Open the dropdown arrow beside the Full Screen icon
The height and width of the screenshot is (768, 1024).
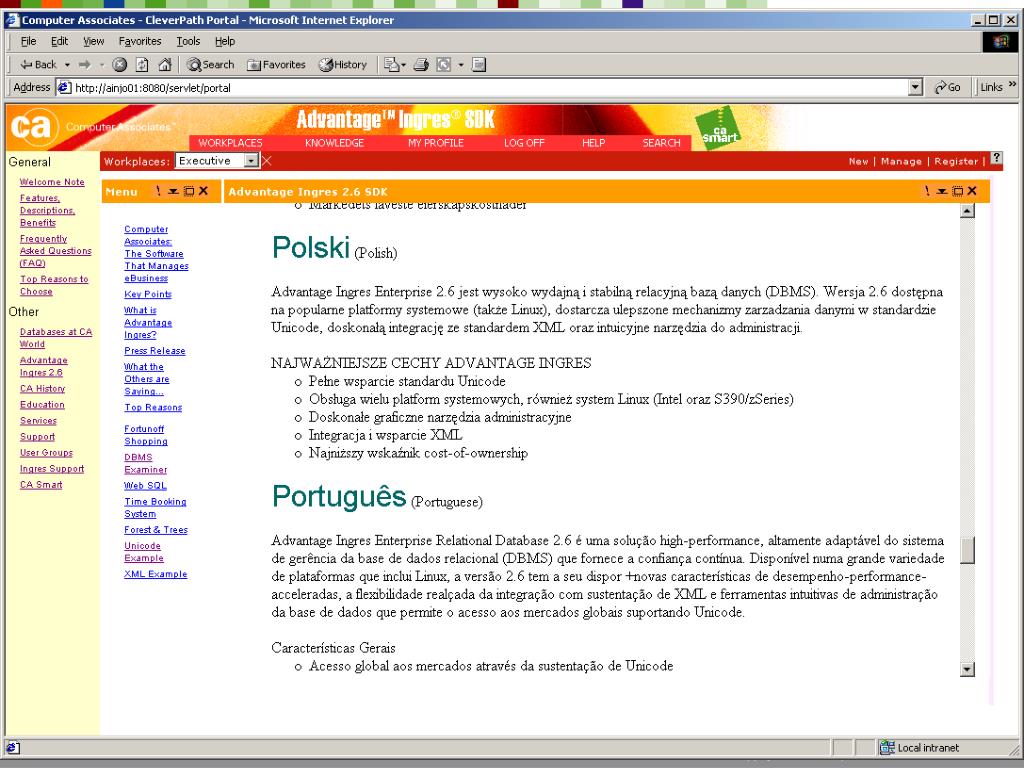pyautogui.click(x=461, y=65)
